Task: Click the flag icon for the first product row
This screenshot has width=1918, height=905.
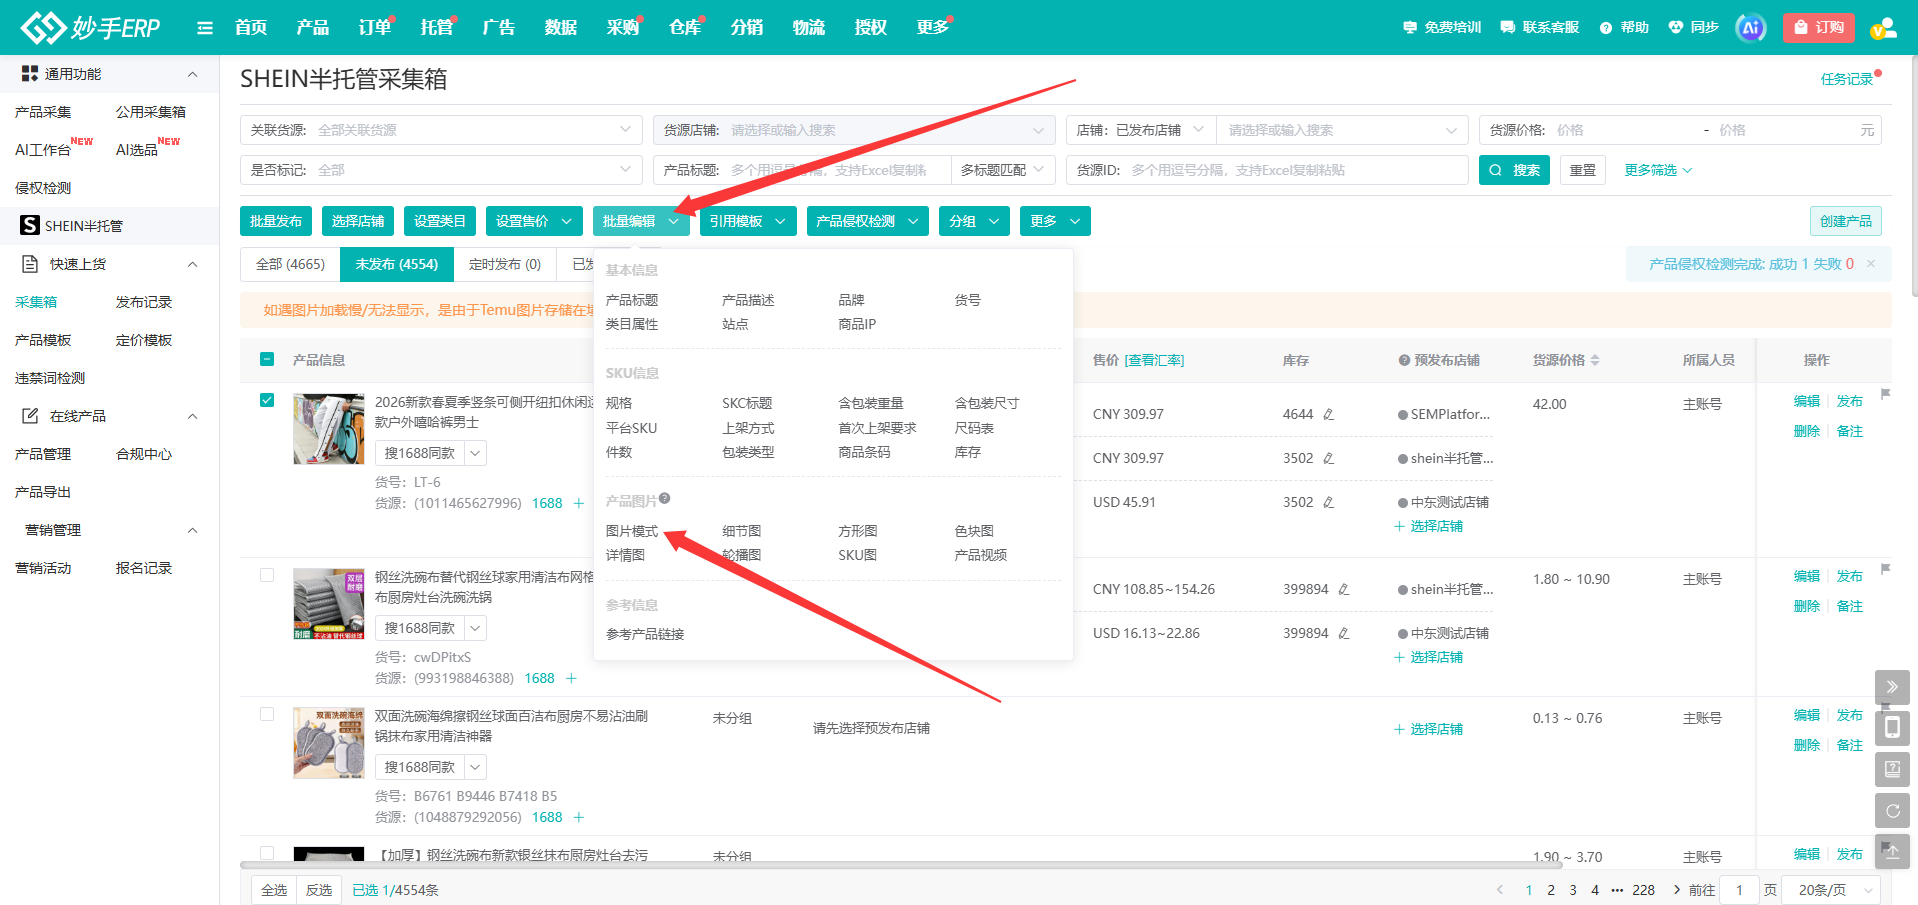Action: pyautogui.click(x=1885, y=394)
